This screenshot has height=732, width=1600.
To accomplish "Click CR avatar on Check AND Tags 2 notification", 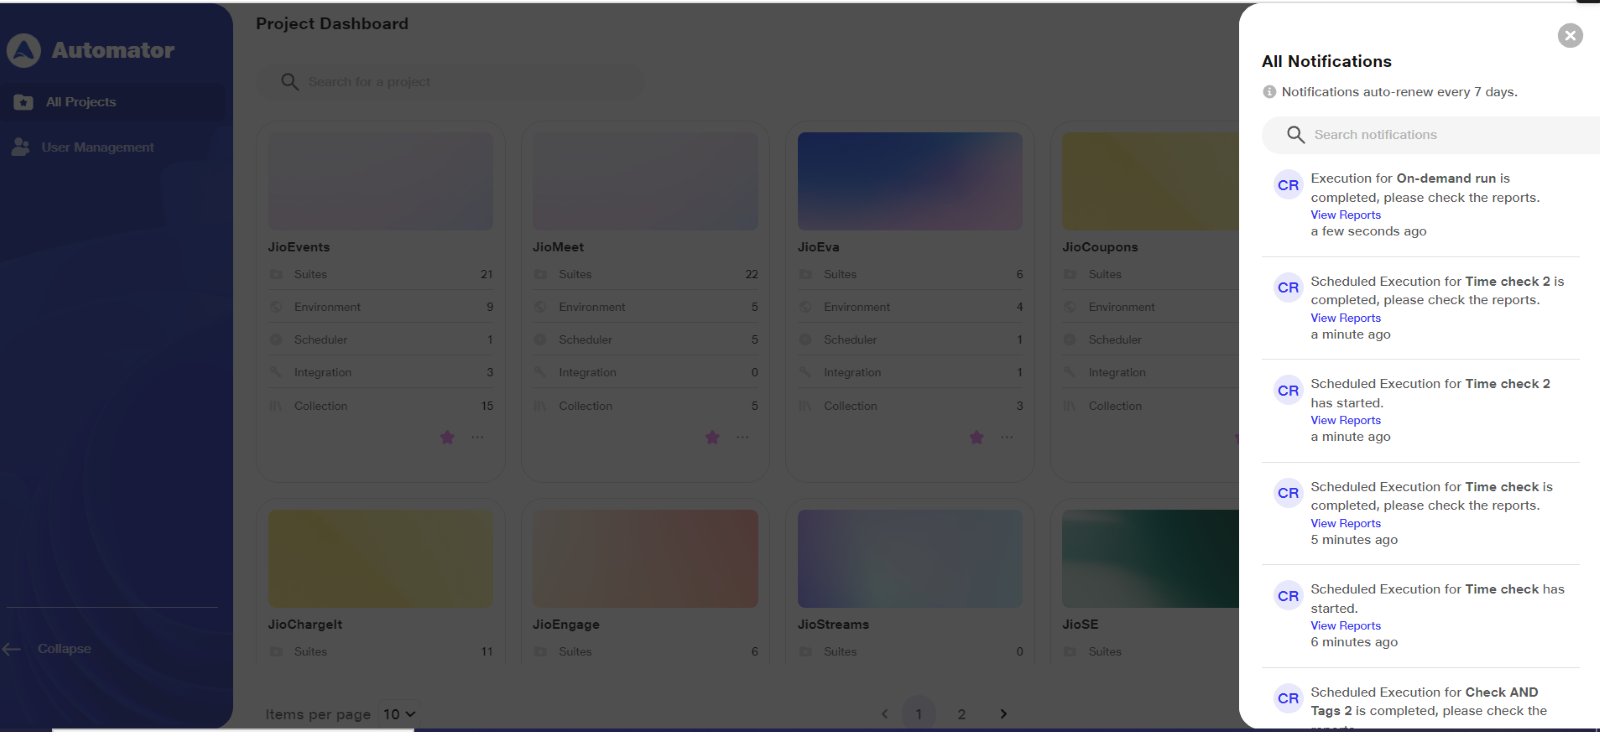I will (1288, 699).
